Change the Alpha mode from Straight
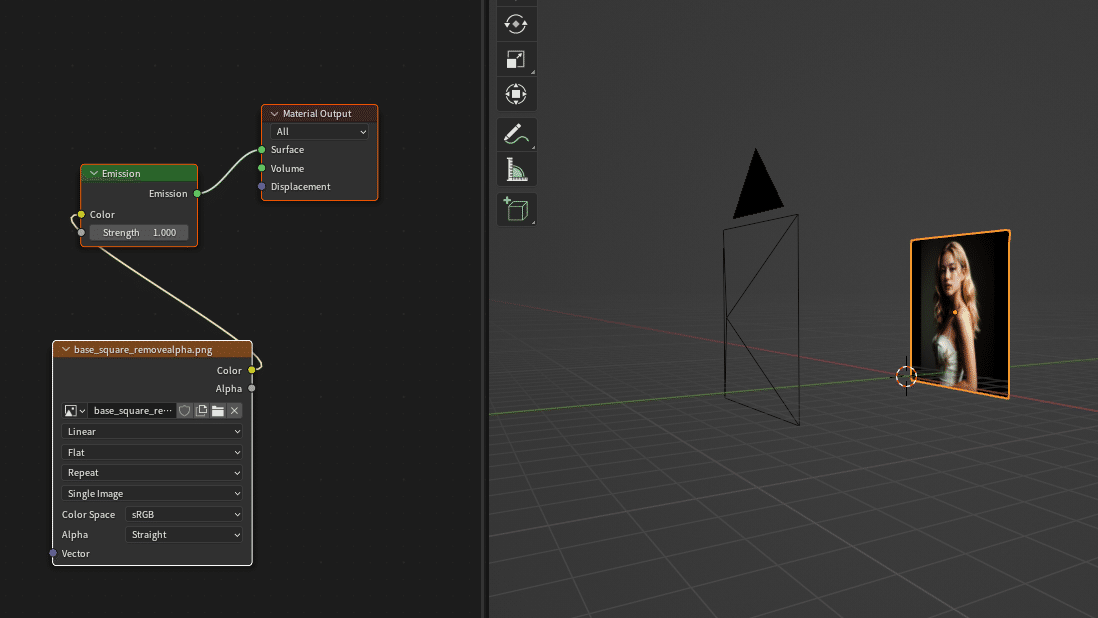This screenshot has width=1098, height=618. [183, 534]
